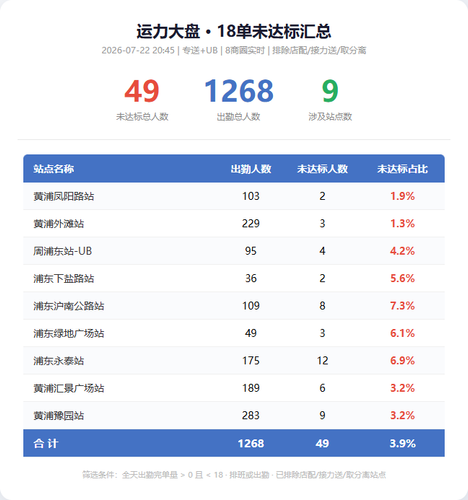
Task: Select the 黄浦豫园站 station name
Action: [59, 416]
